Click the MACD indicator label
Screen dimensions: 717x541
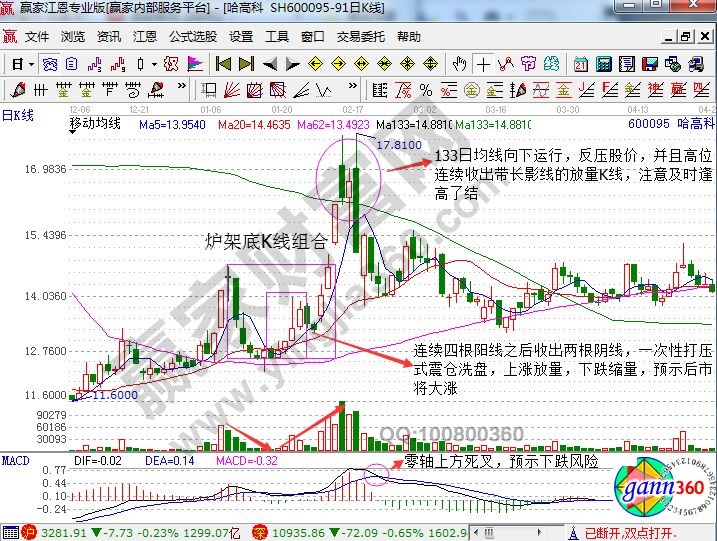(15, 459)
